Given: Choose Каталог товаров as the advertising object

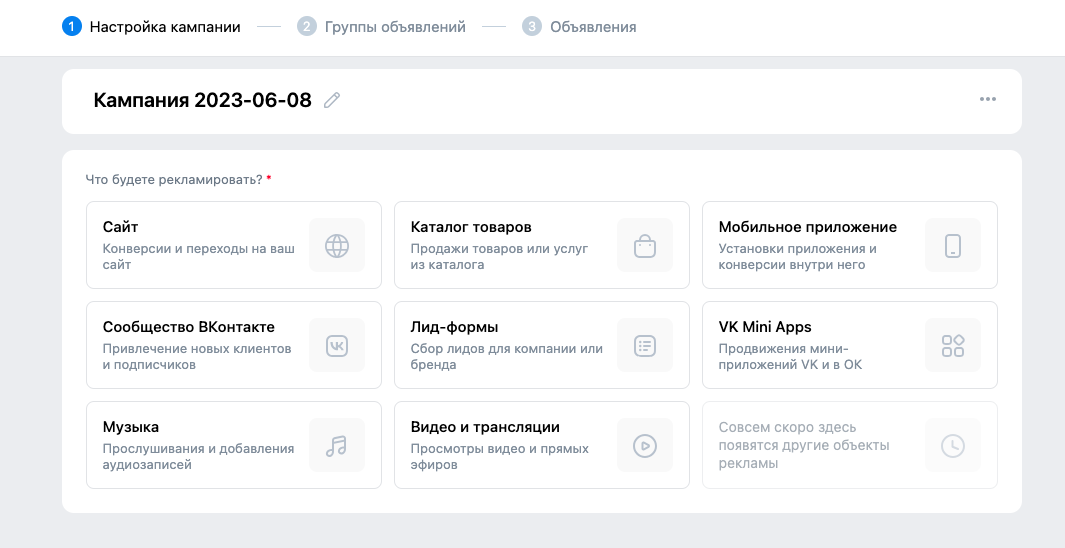Looking at the screenshot, I should point(542,245).
